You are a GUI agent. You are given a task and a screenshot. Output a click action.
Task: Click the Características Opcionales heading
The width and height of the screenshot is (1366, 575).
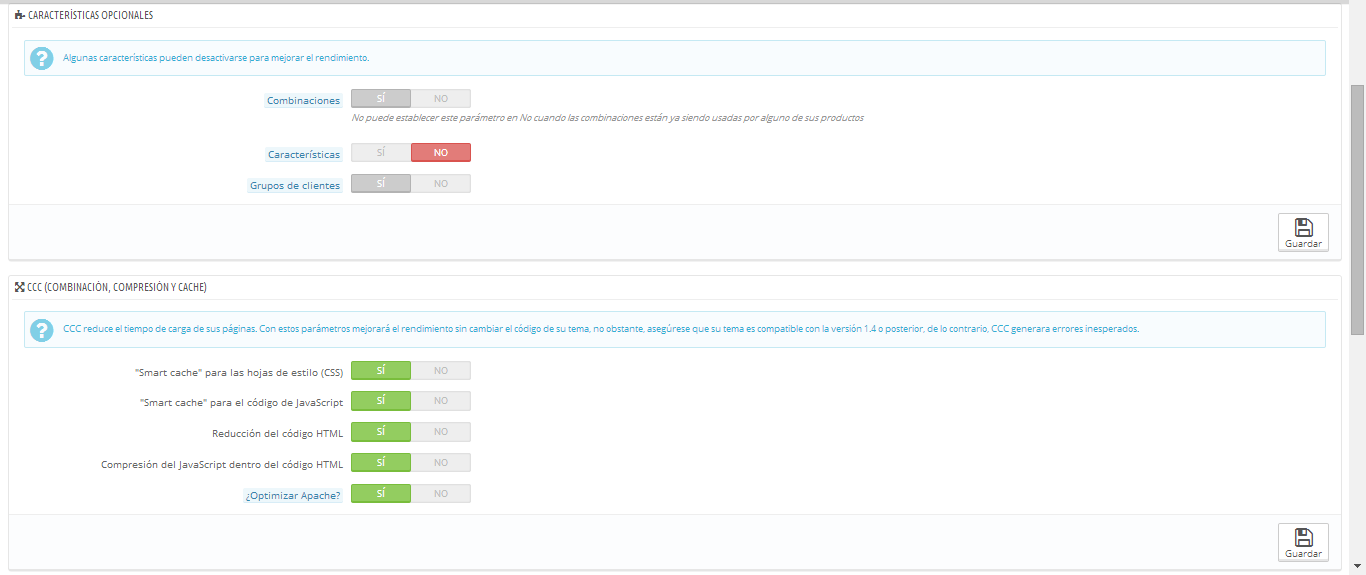(x=91, y=16)
